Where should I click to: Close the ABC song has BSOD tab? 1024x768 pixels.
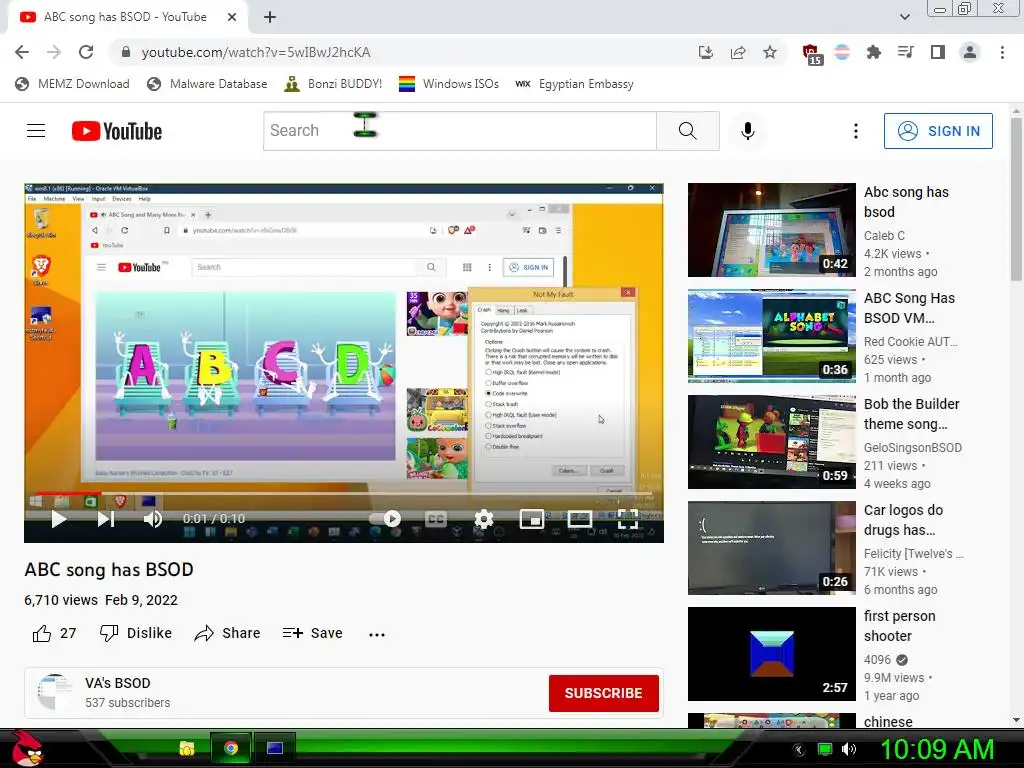[232, 17]
